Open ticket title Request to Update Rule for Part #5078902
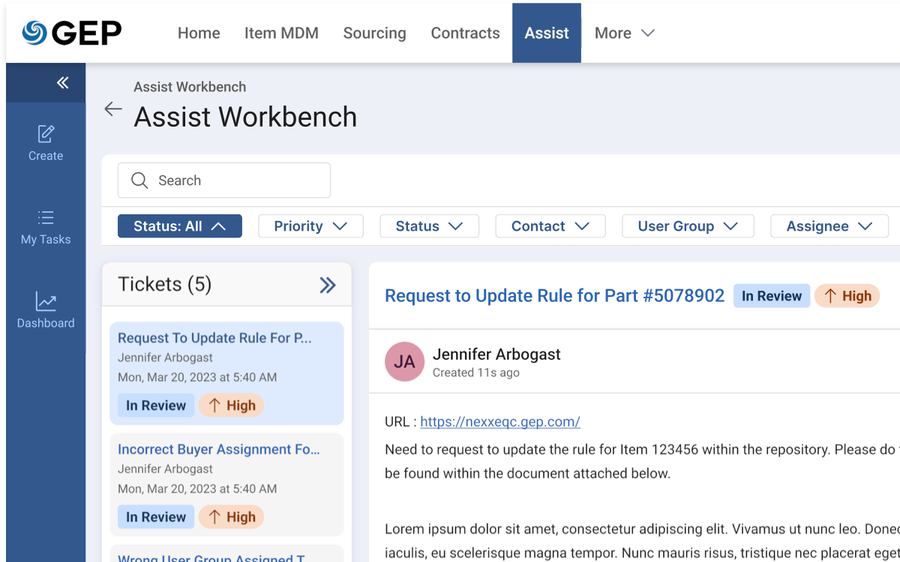This screenshot has height=562, width=900. pyautogui.click(x=554, y=296)
